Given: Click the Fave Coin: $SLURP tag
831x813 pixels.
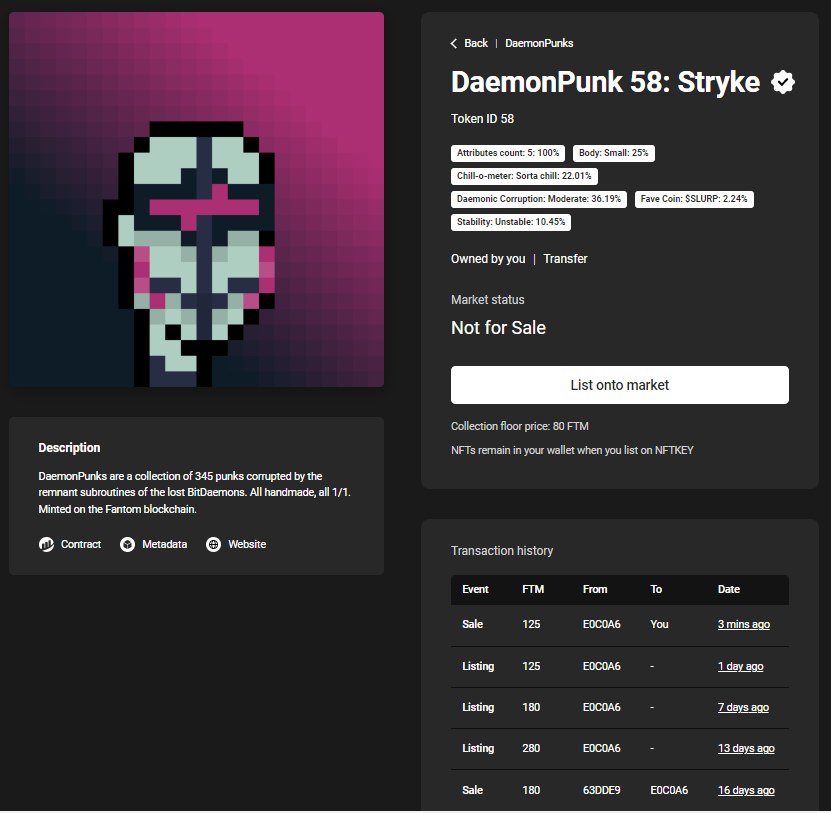Looking at the screenshot, I should (x=694, y=199).
